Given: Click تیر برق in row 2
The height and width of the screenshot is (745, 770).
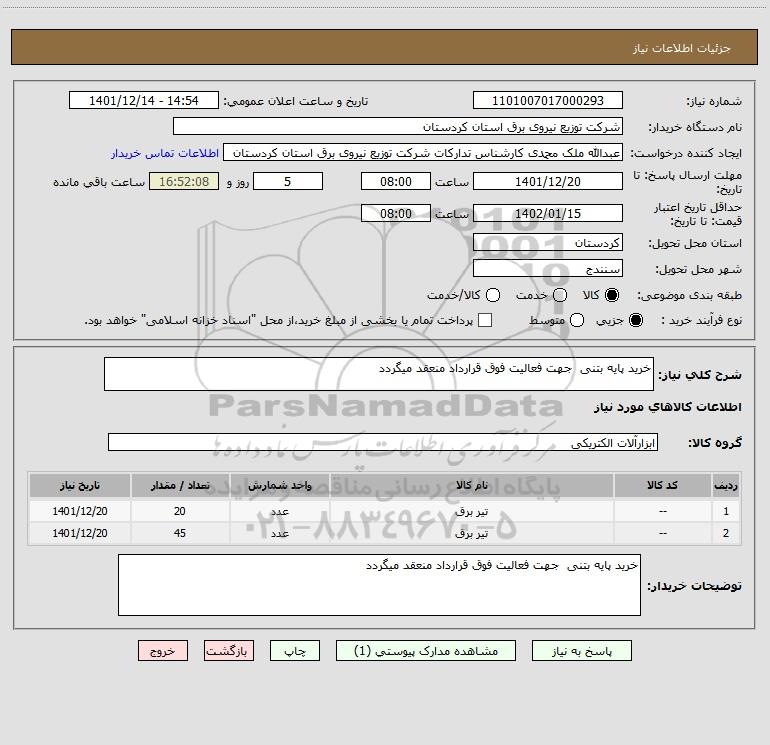Looking at the screenshot, I should 471,533.
